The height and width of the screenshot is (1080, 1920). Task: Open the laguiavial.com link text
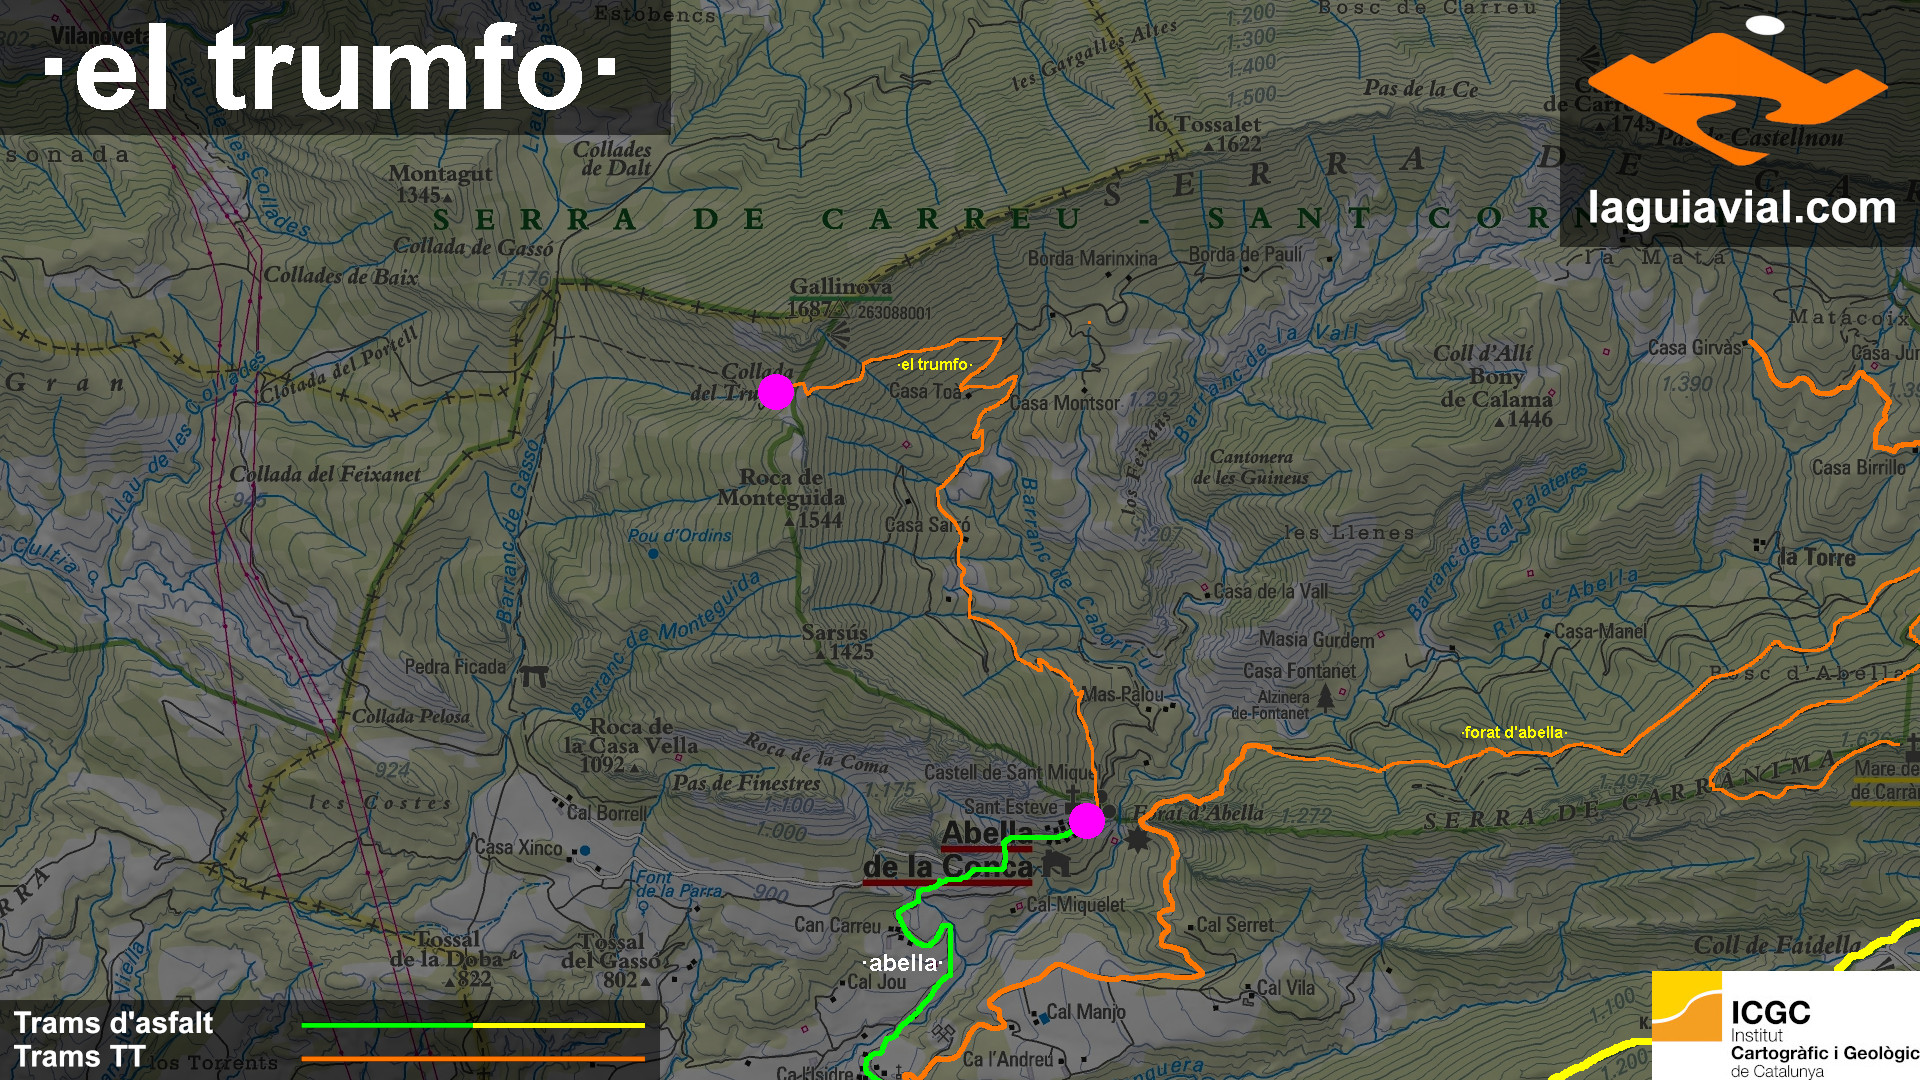tap(1741, 209)
